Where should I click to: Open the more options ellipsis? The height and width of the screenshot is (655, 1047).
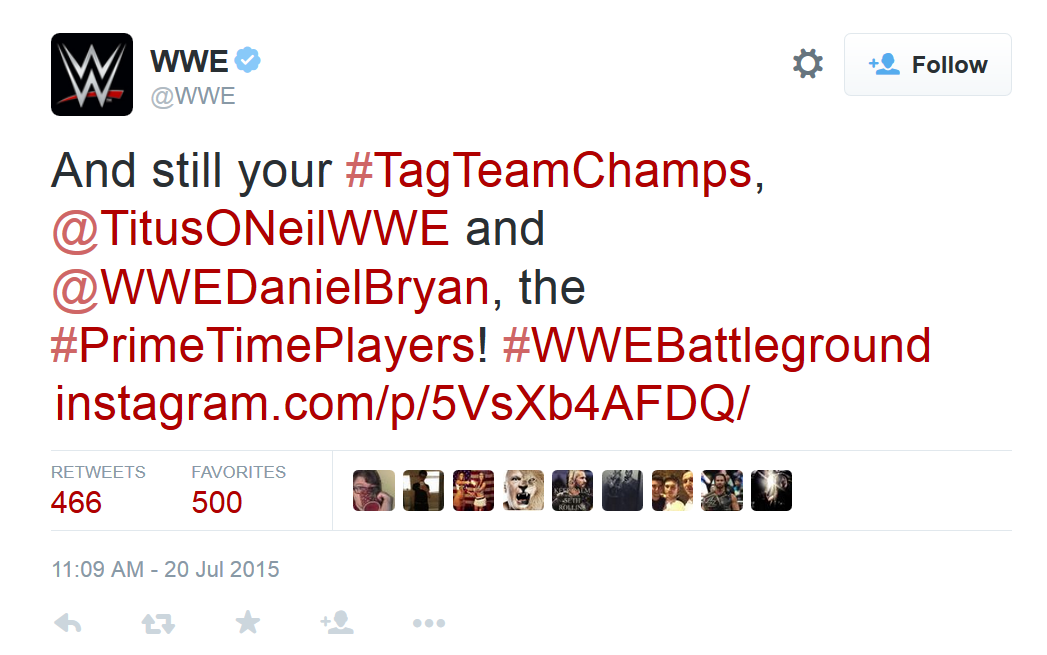point(428,623)
